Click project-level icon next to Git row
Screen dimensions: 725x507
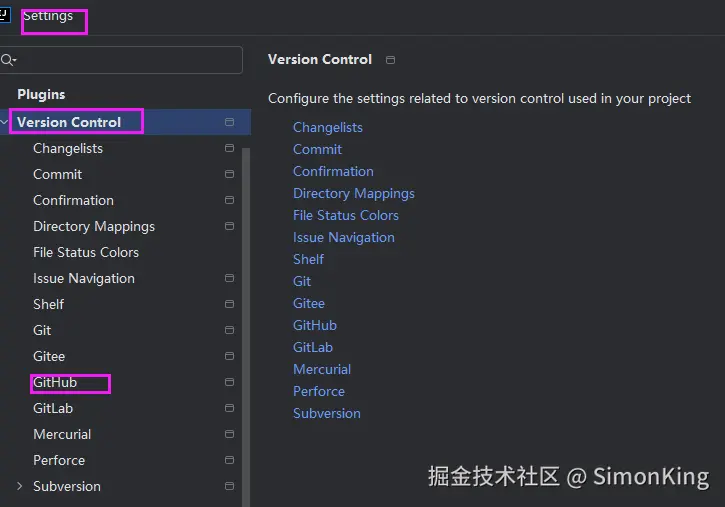pyautogui.click(x=229, y=330)
